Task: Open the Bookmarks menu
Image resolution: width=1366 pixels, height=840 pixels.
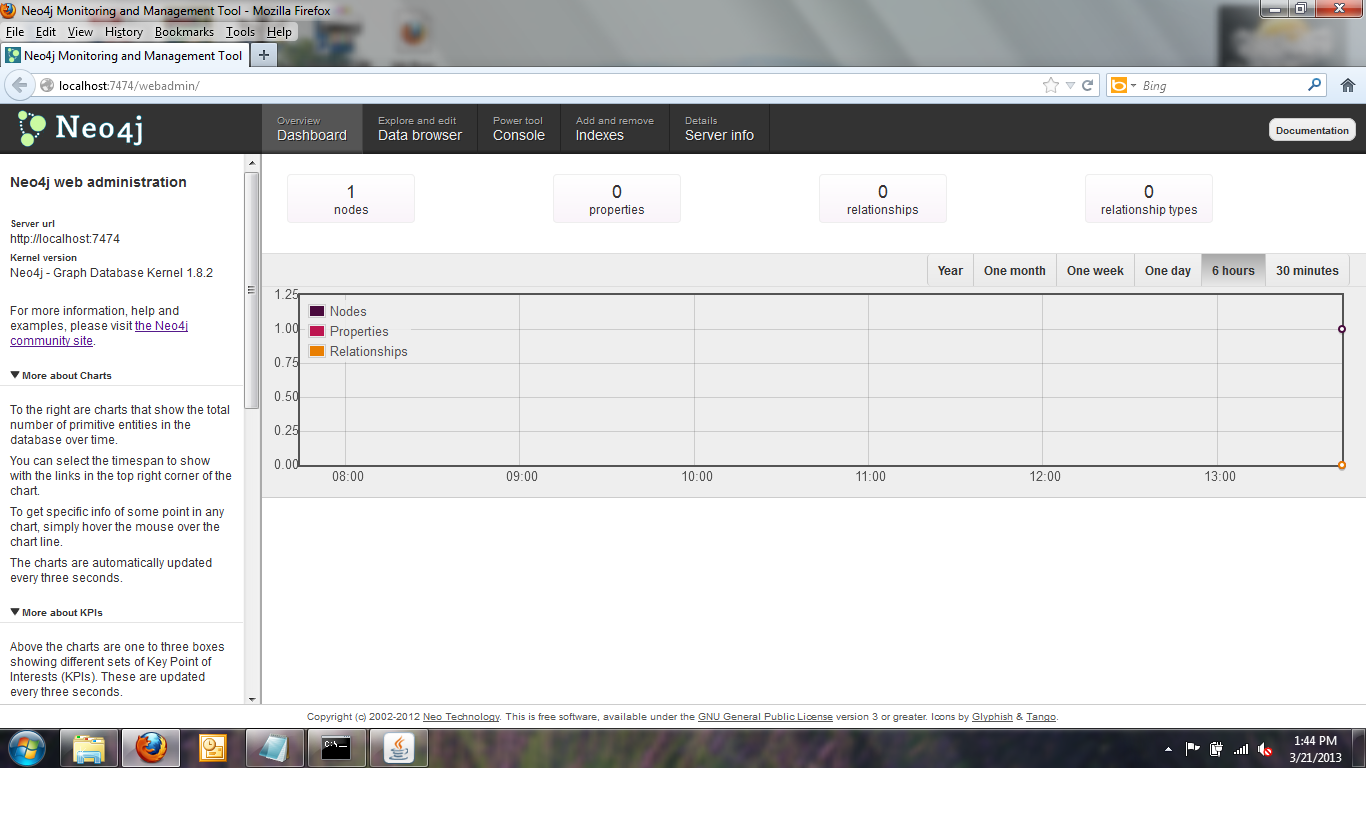Action: pos(185,32)
